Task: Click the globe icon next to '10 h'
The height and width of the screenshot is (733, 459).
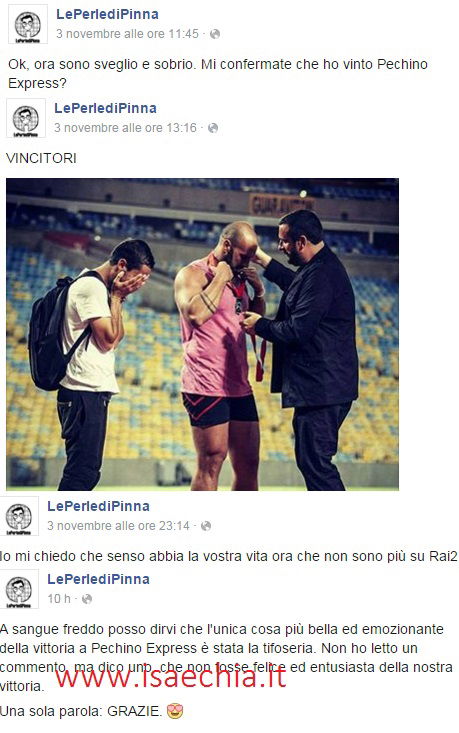Action: (87, 599)
